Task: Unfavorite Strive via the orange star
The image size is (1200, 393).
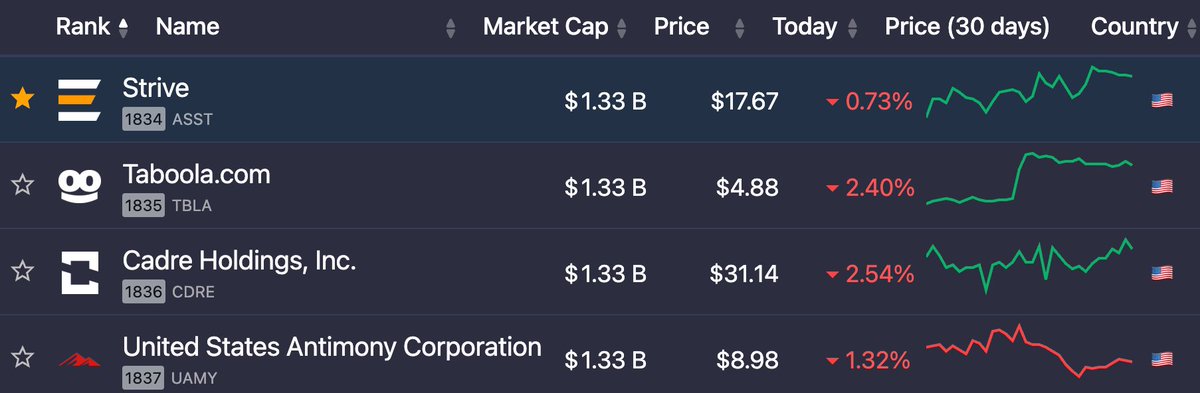Action: (x=22, y=99)
